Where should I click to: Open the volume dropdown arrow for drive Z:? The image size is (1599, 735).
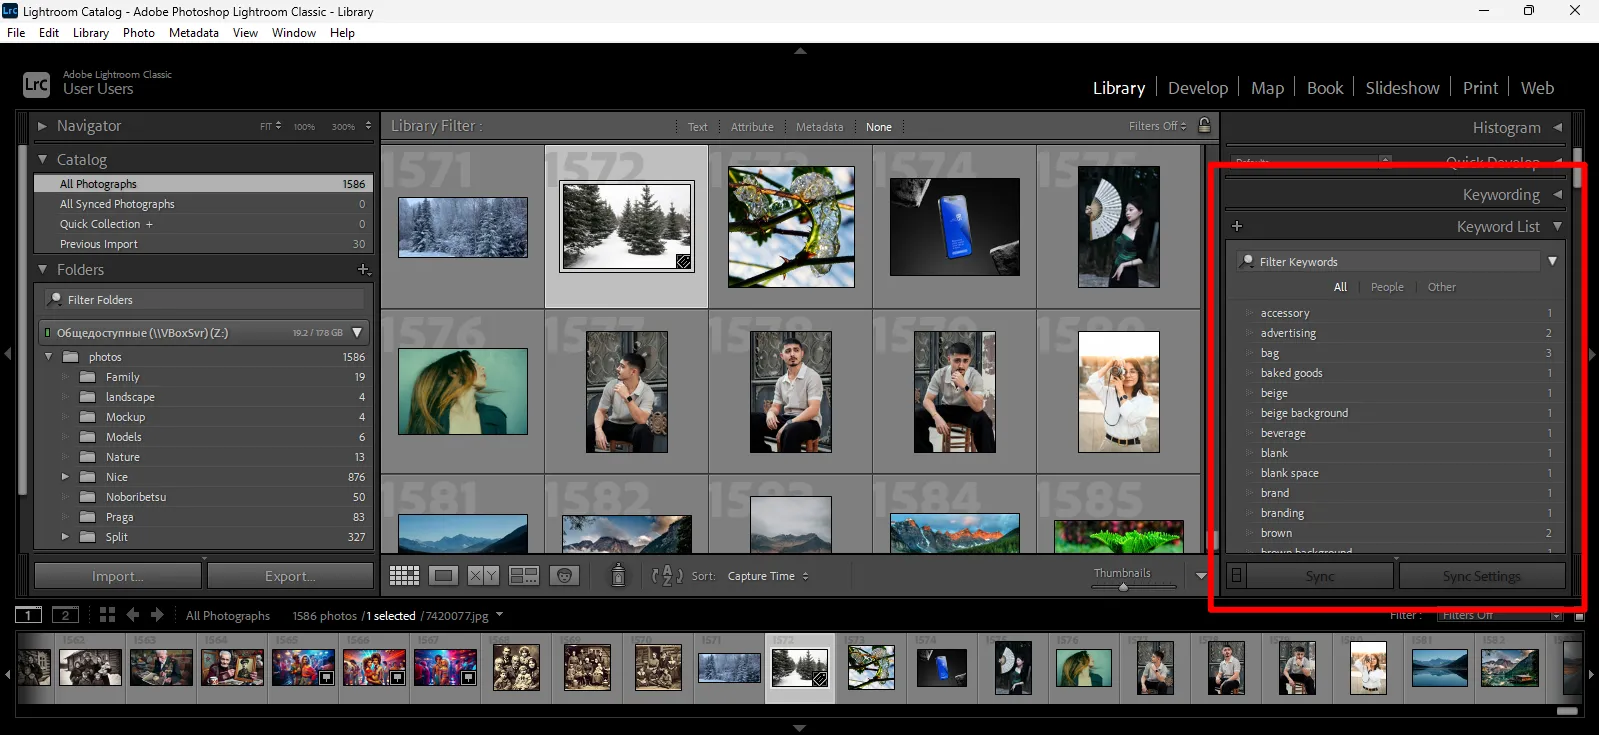tap(357, 332)
